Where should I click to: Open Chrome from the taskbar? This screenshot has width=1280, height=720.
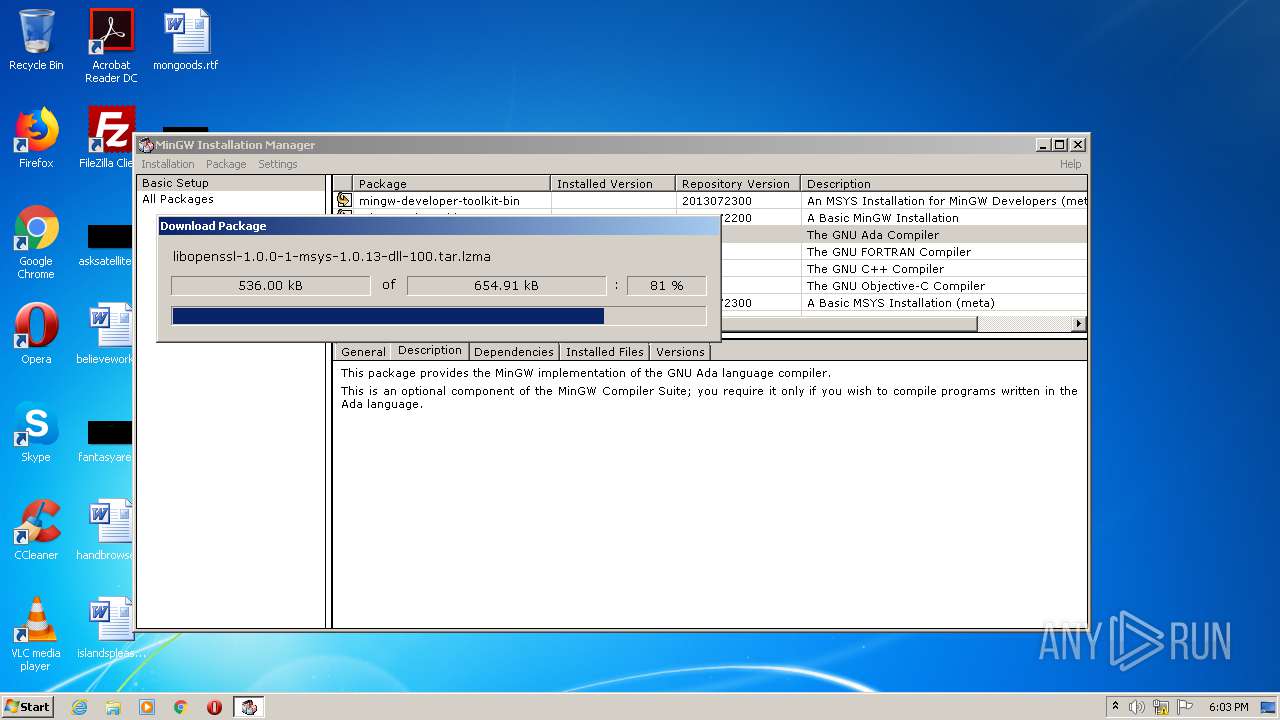click(181, 707)
